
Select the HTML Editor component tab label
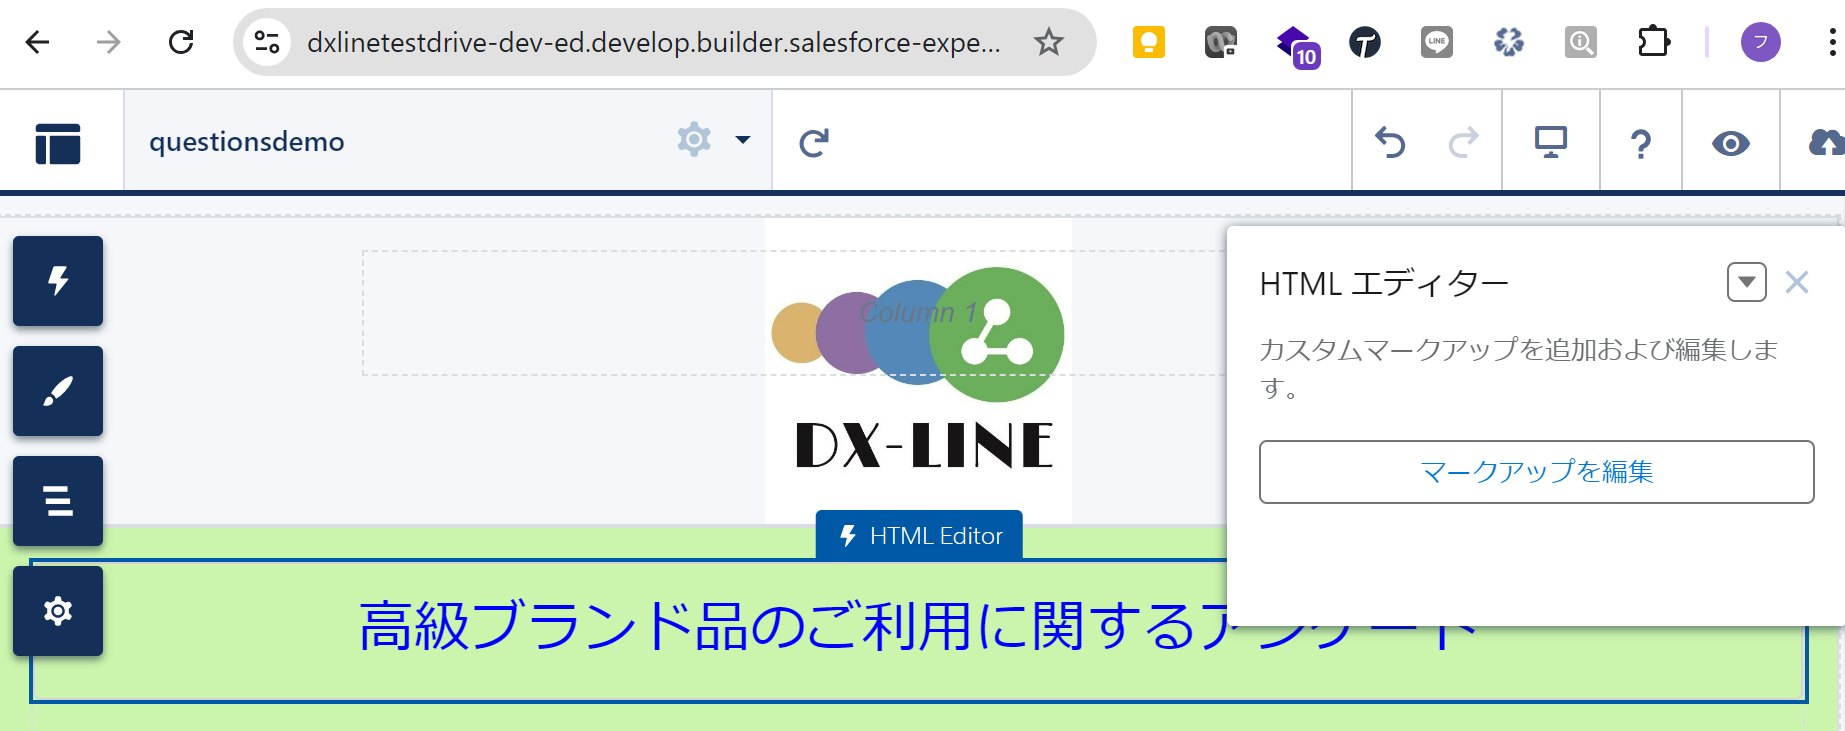pyautogui.click(x=919, y=536)
